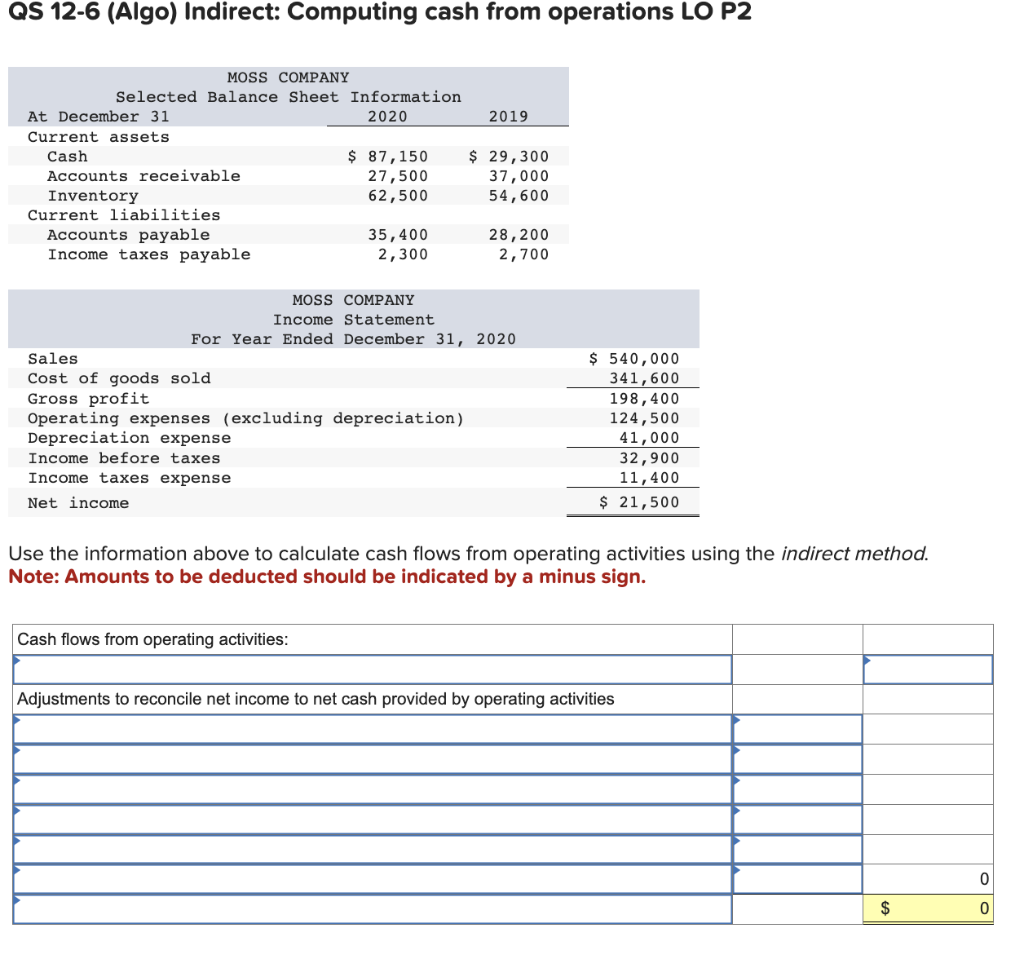Click the triangle icon on second adjustment amount cell
The width and height of the screenshot is (1024, 959).
click(737, 751)
